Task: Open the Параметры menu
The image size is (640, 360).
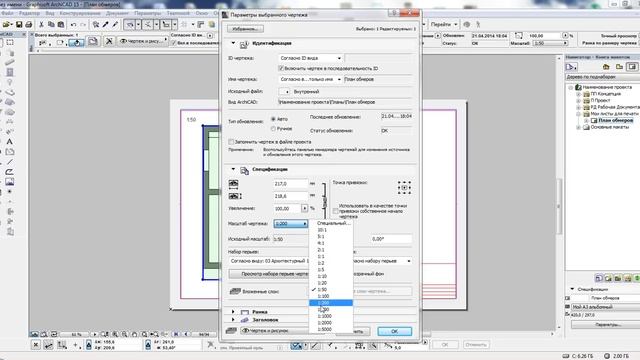Action: pyautogui.click(x=147, y=13)
